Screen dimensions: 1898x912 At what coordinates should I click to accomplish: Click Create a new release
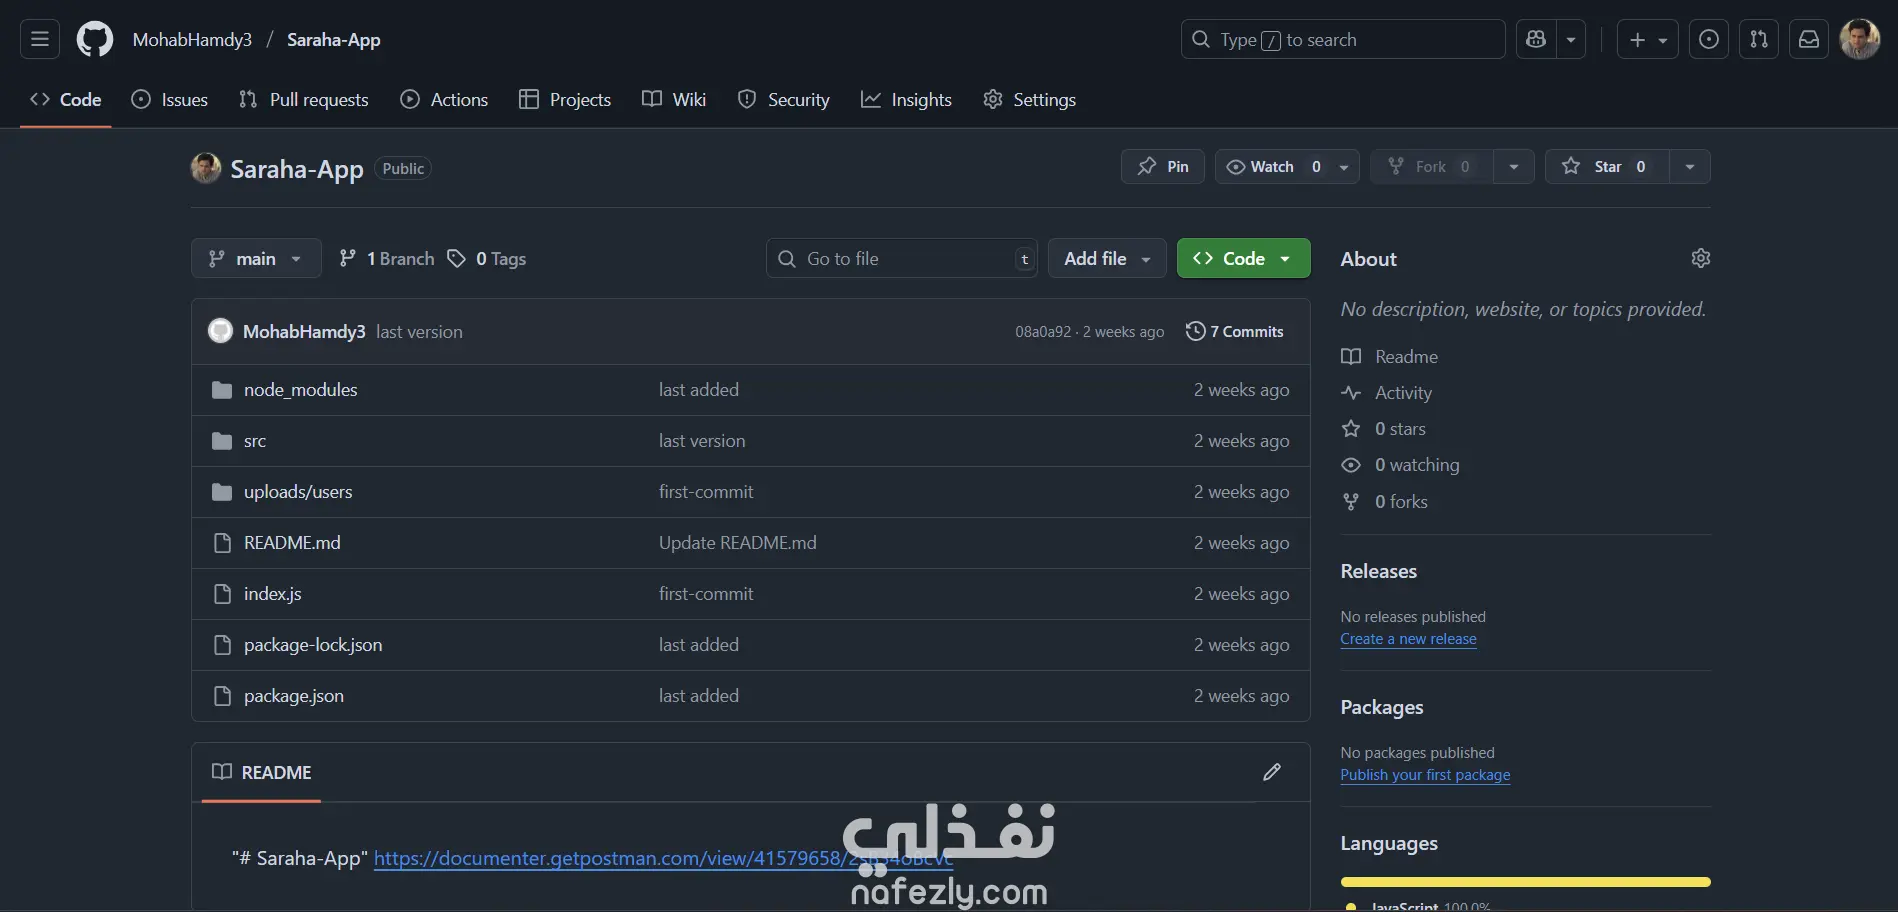[1408, 639]
